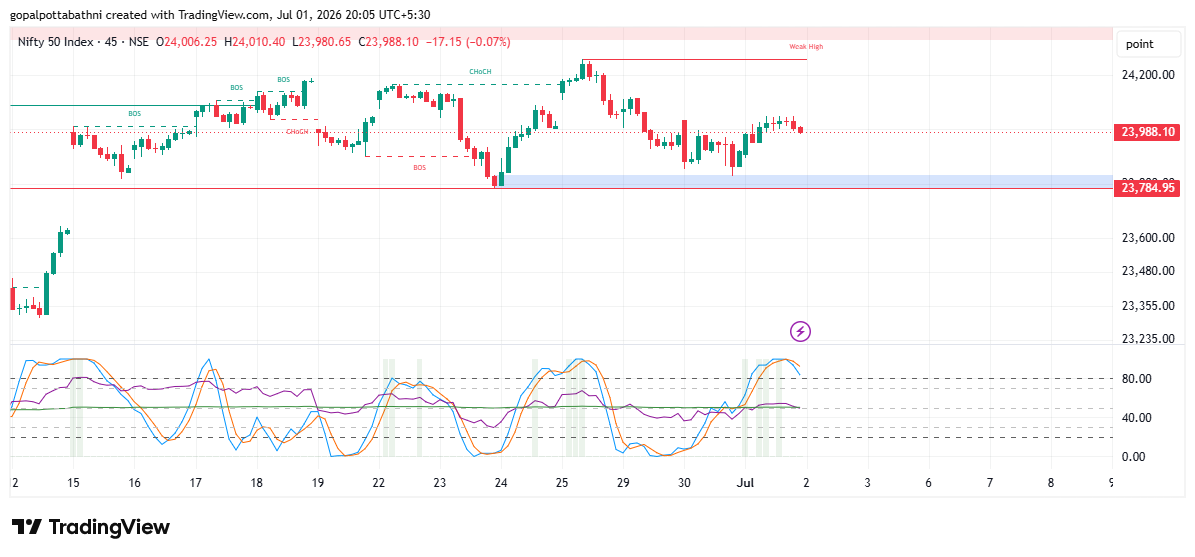This screenshot has height=557, width=1195.
Task: Select the red 'CHoCH' label near the 19th
Action: click(x=298, y=132)
